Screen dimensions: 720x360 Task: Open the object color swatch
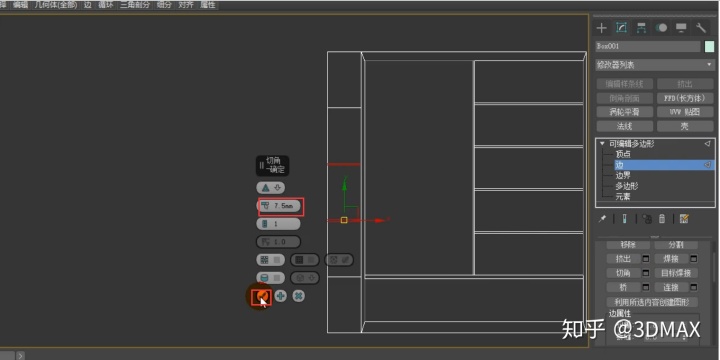[709, 46]
